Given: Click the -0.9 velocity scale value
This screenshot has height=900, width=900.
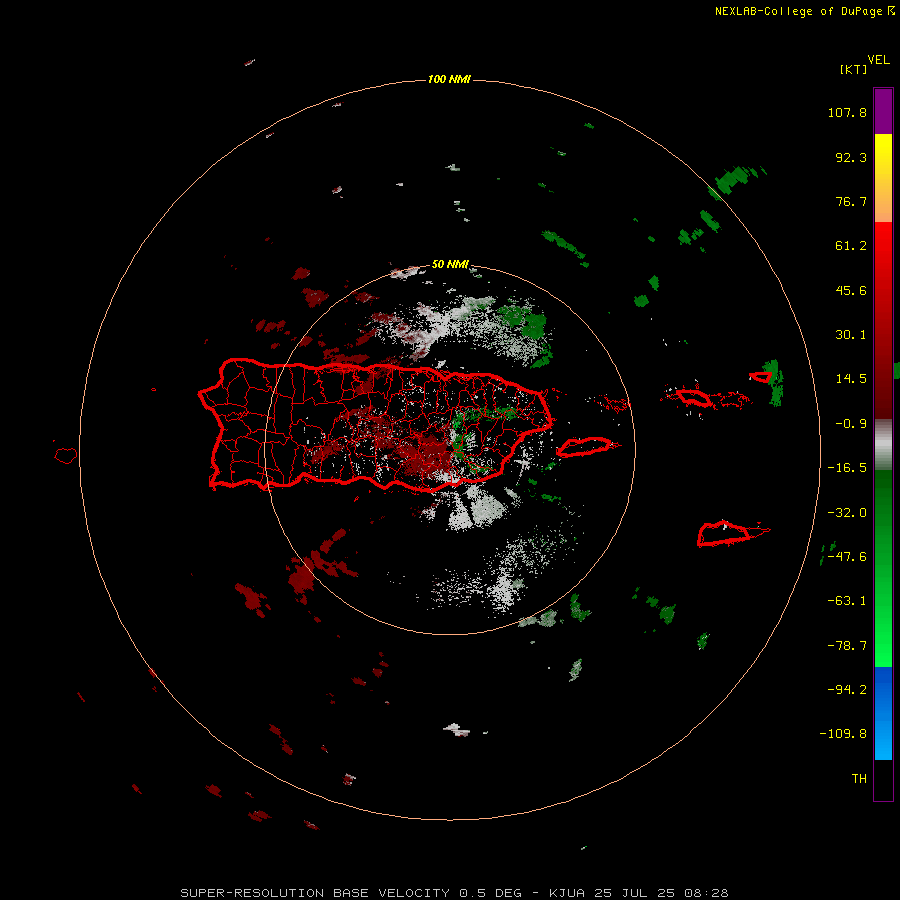Looking at the screenshot, I should coord(851,424).
